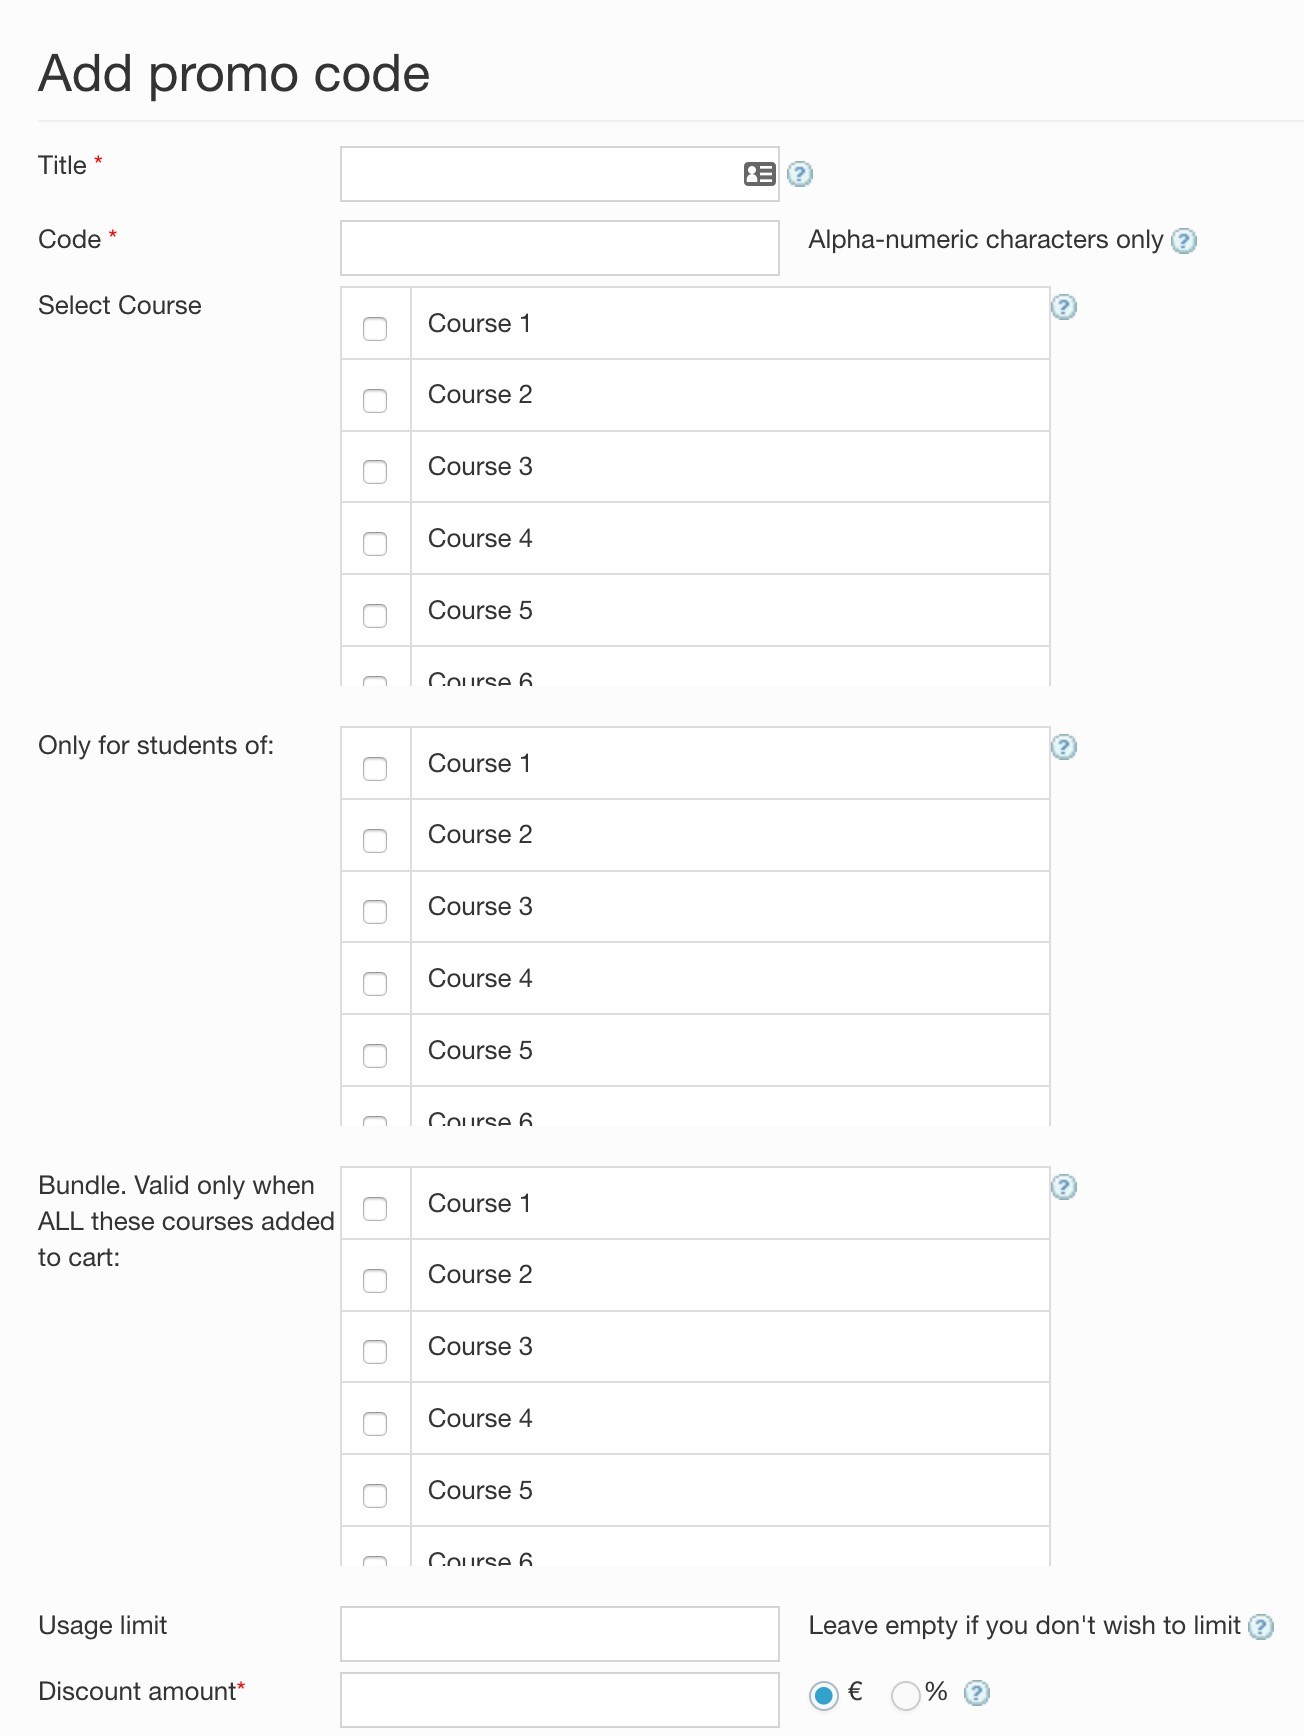Click the Usage limit input field
Viewport: 1304px width, 1736px height.
coord(559,1634)
